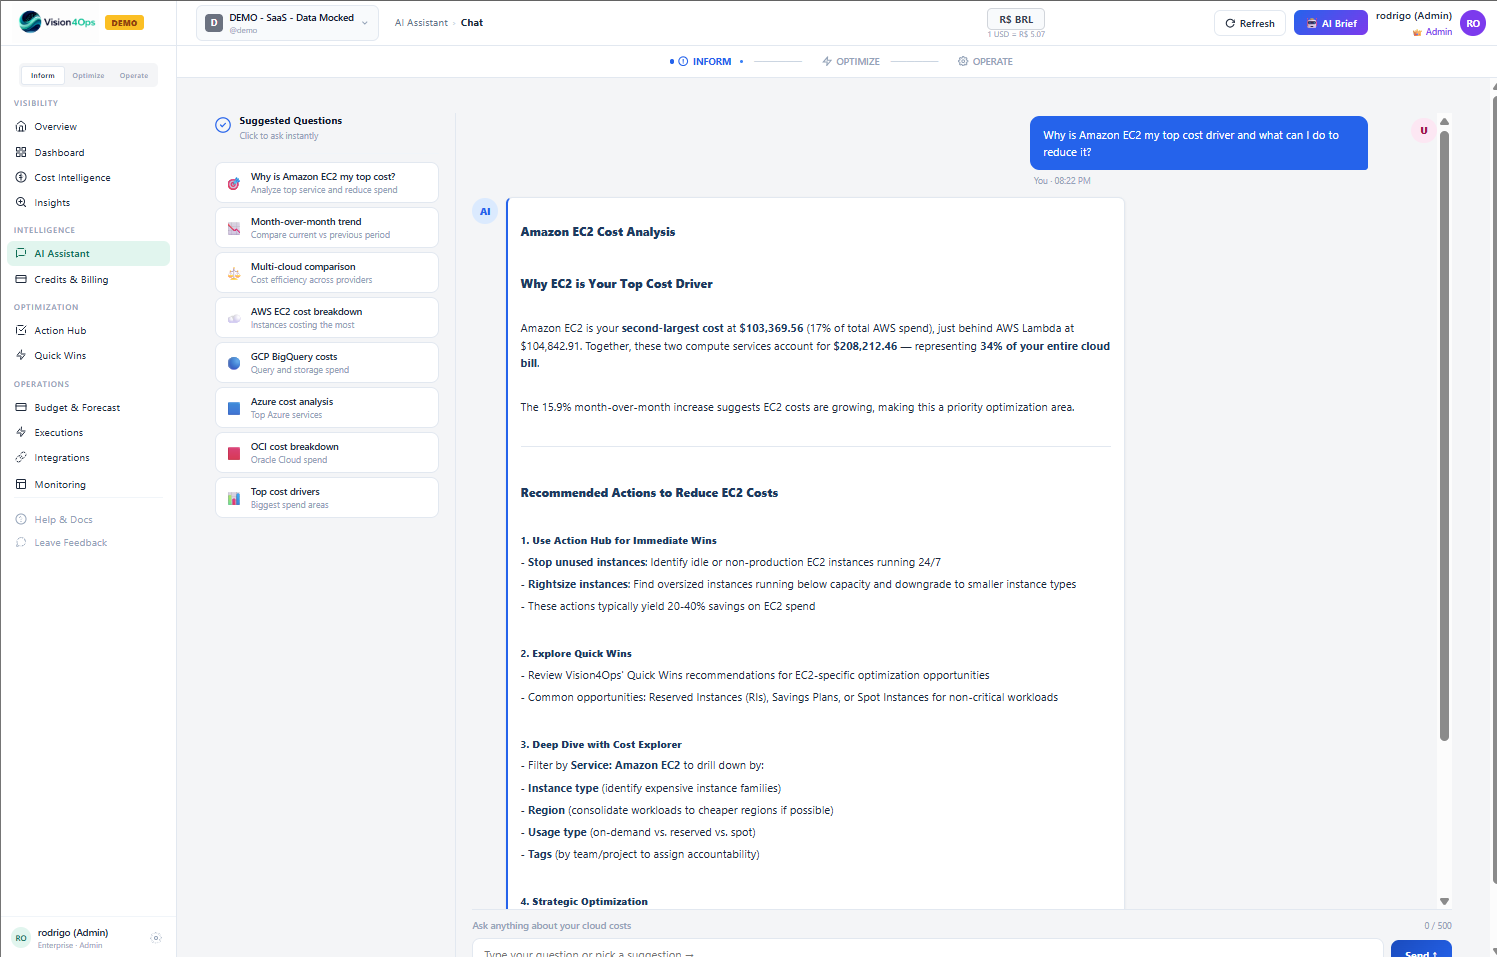Image resolution: width=1497 pixels, height=957 pixels.
Task: Switch sidebar to Inform mode
Action: point(43,75)
